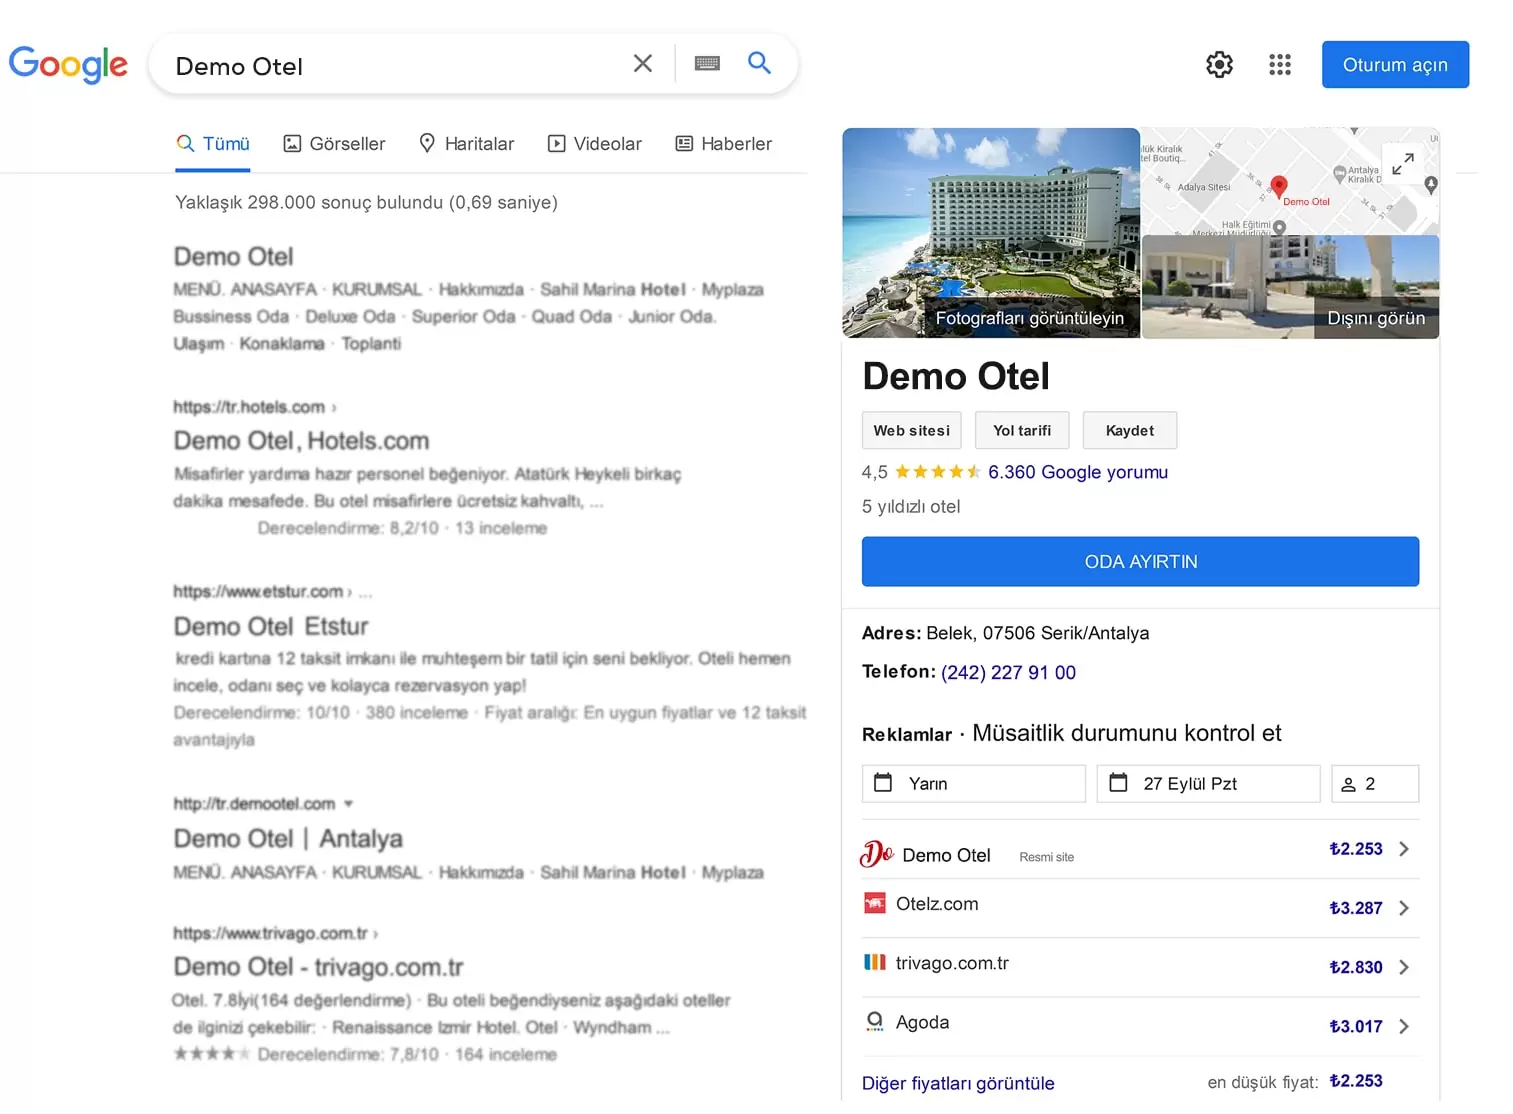
Task: Expand the Otelz.com ₺3.287 price chevron
Action: pos(1404,908)
